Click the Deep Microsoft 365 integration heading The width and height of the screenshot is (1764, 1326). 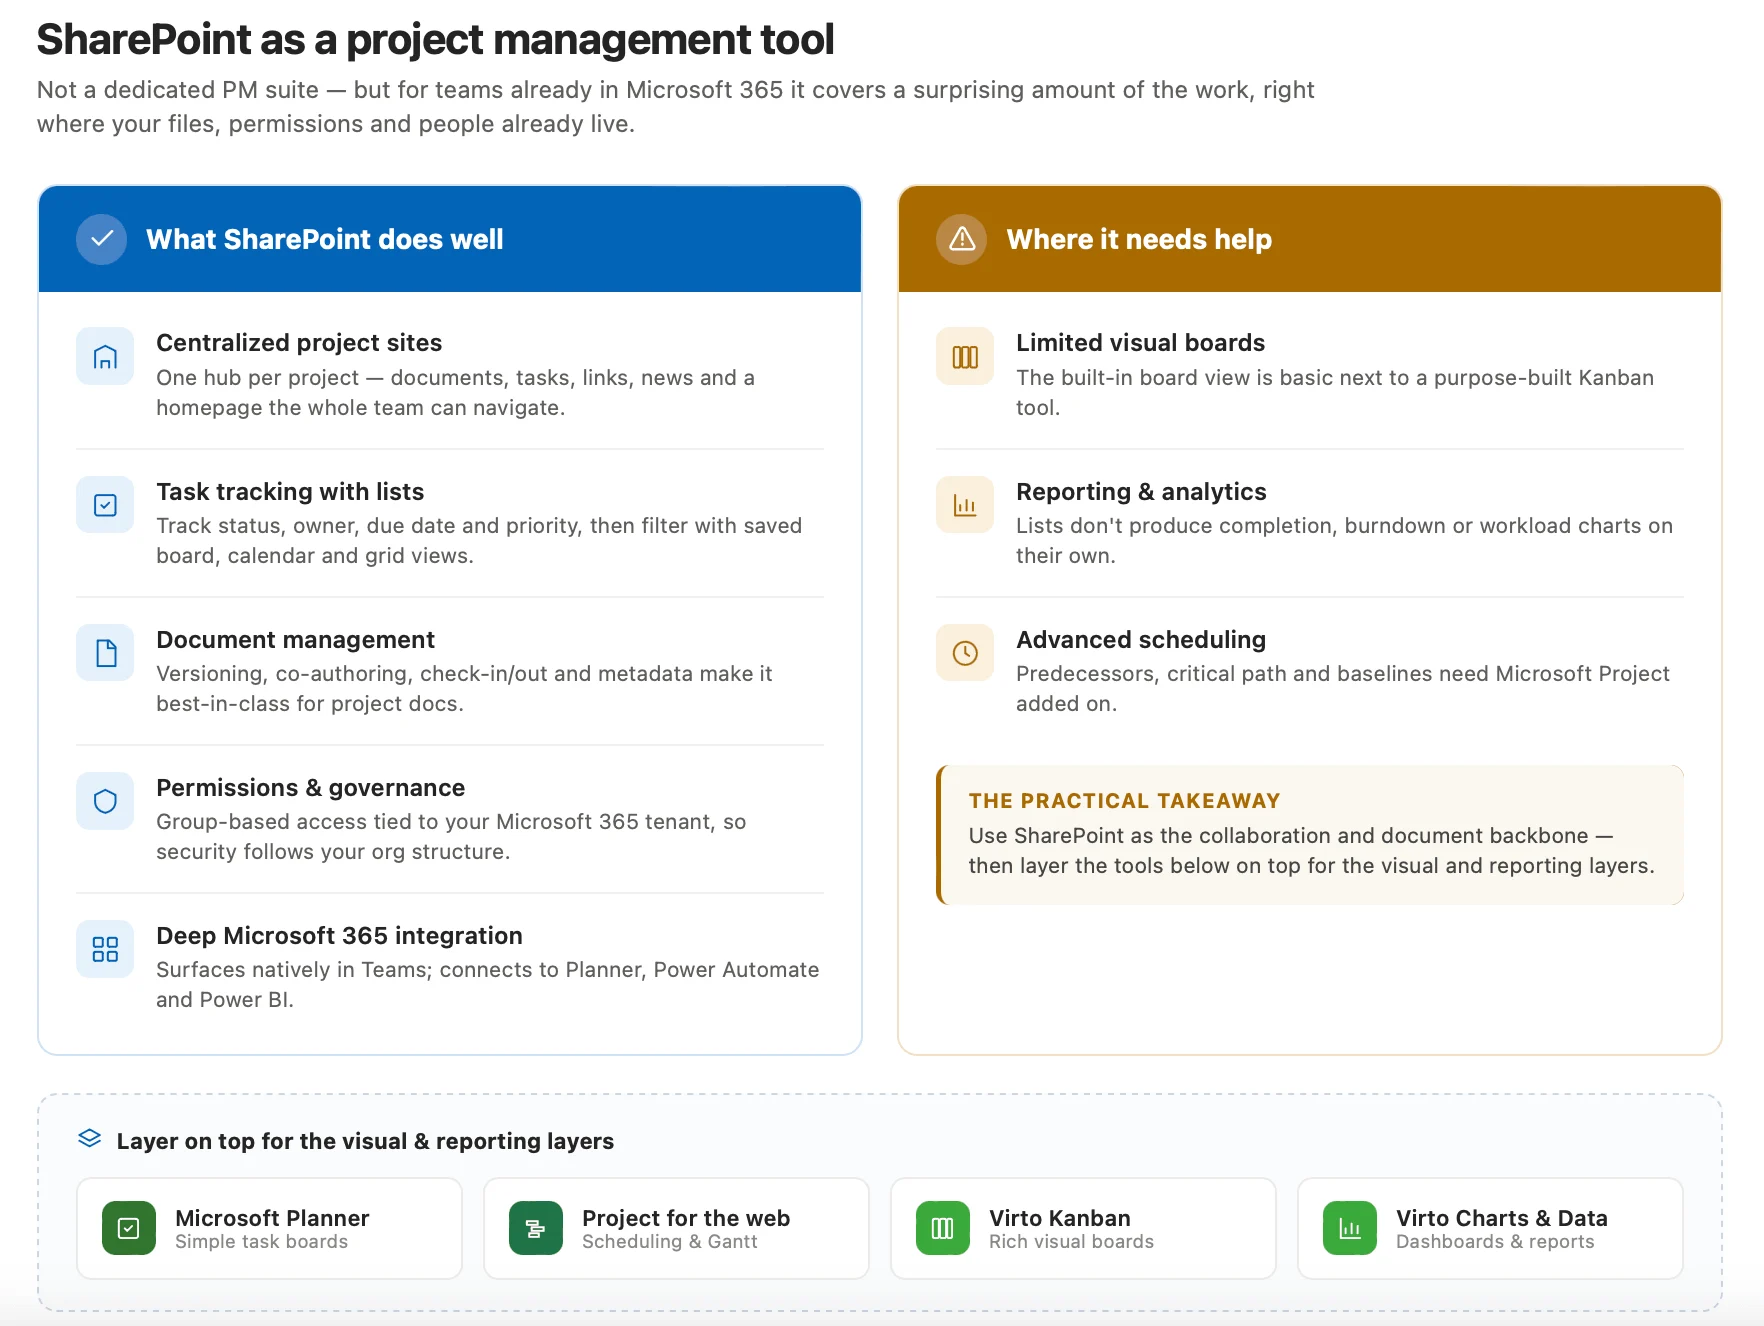point(339,936)
